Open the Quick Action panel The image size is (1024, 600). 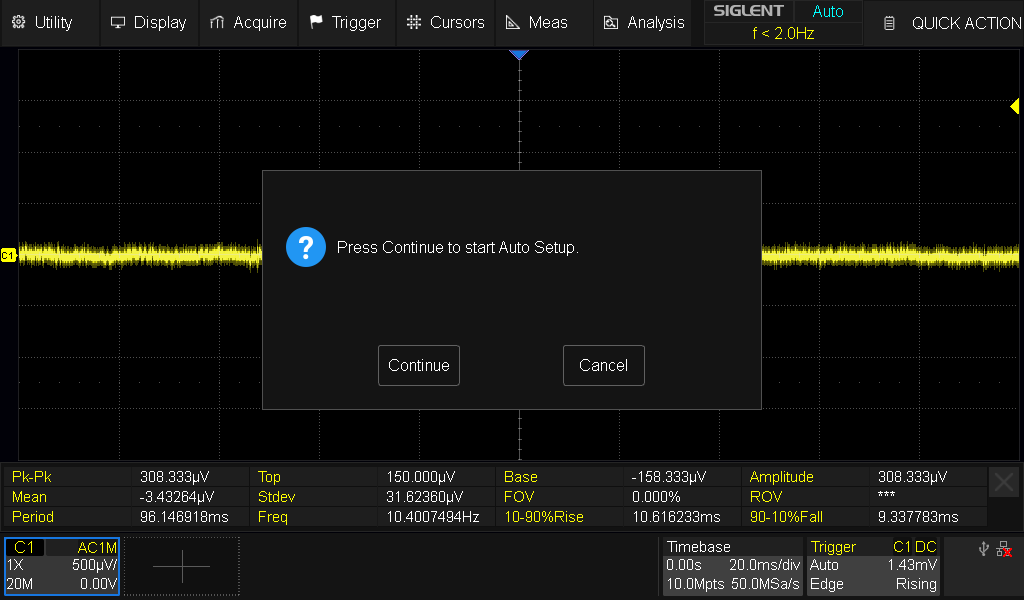pos(951,22)
